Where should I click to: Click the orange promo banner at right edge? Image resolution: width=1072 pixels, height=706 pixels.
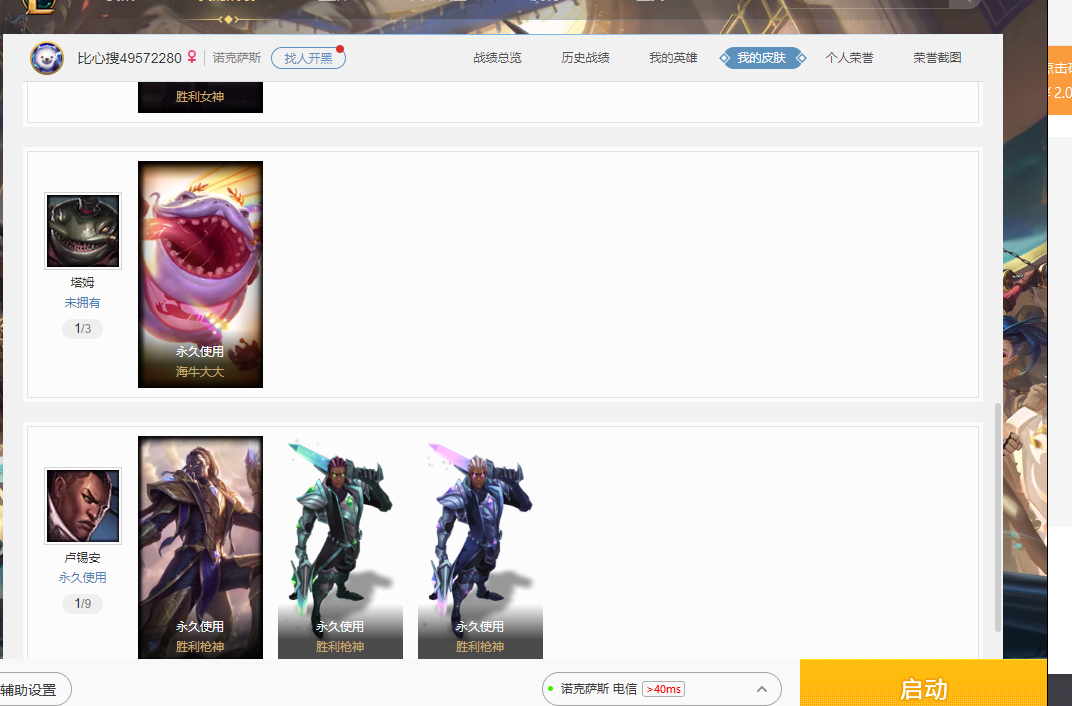(x=1059, y=81)
